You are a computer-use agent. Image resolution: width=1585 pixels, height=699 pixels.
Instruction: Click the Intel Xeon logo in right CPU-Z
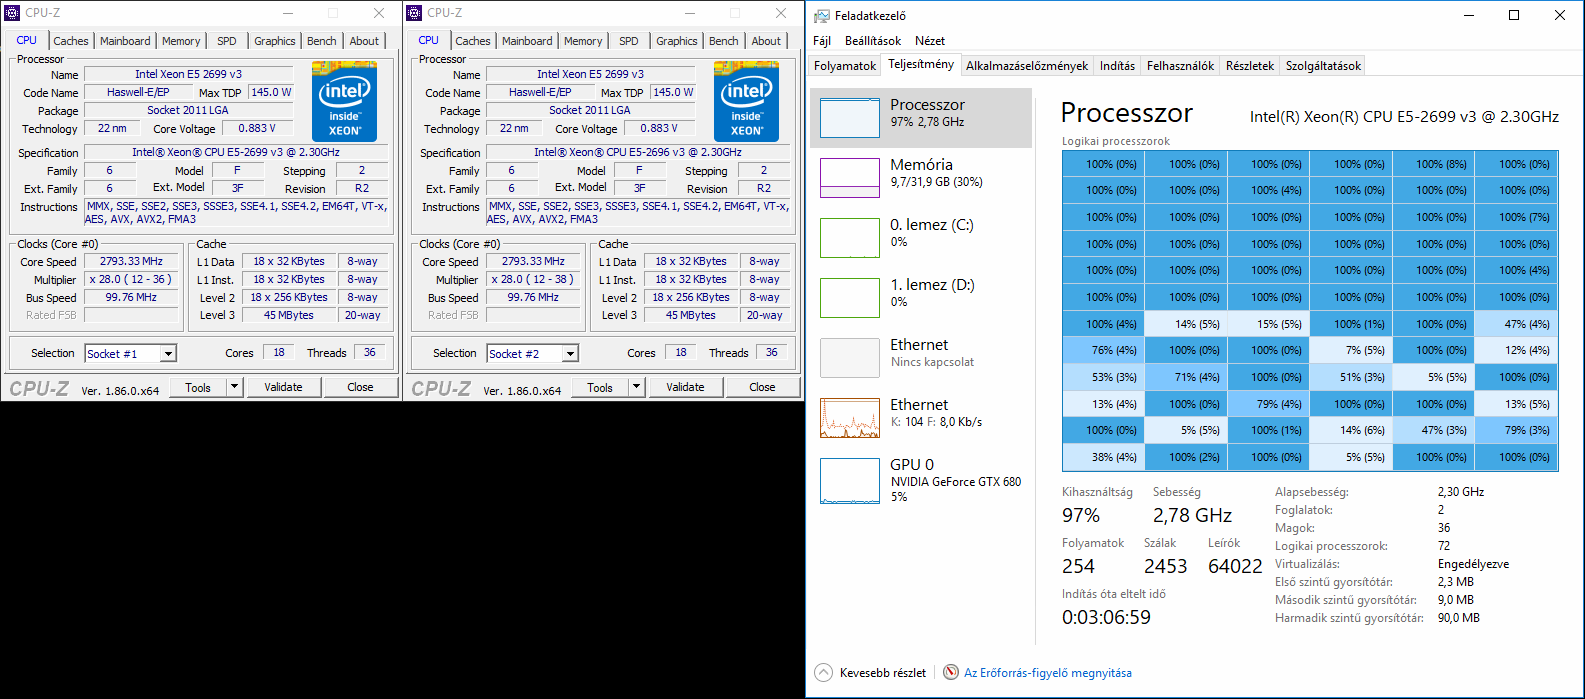pyautogui.click(x=746, y=101)
